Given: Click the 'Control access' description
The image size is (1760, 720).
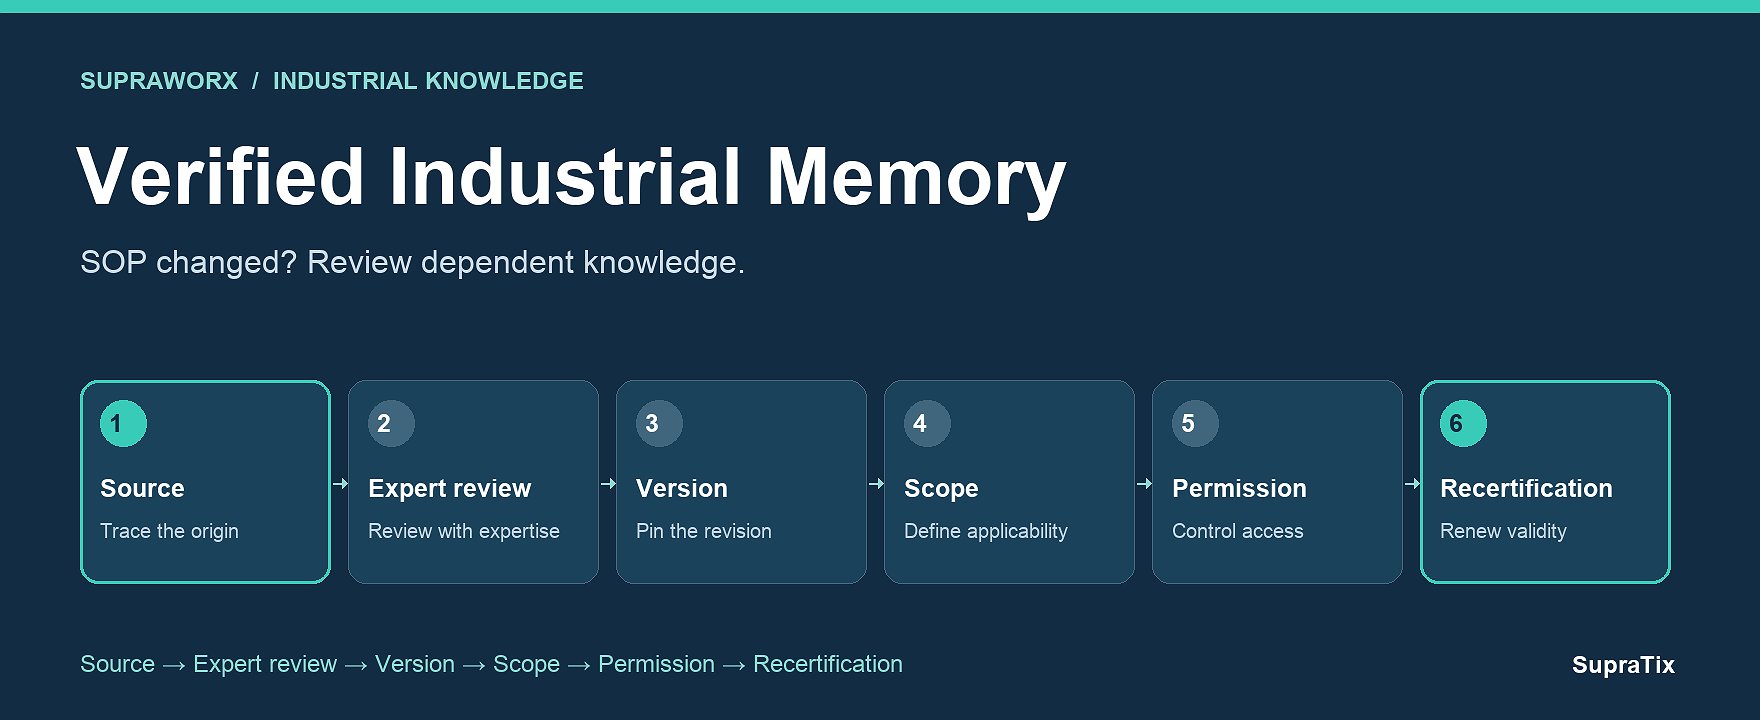Looking at the screenshot, I should coord(1238,531).
